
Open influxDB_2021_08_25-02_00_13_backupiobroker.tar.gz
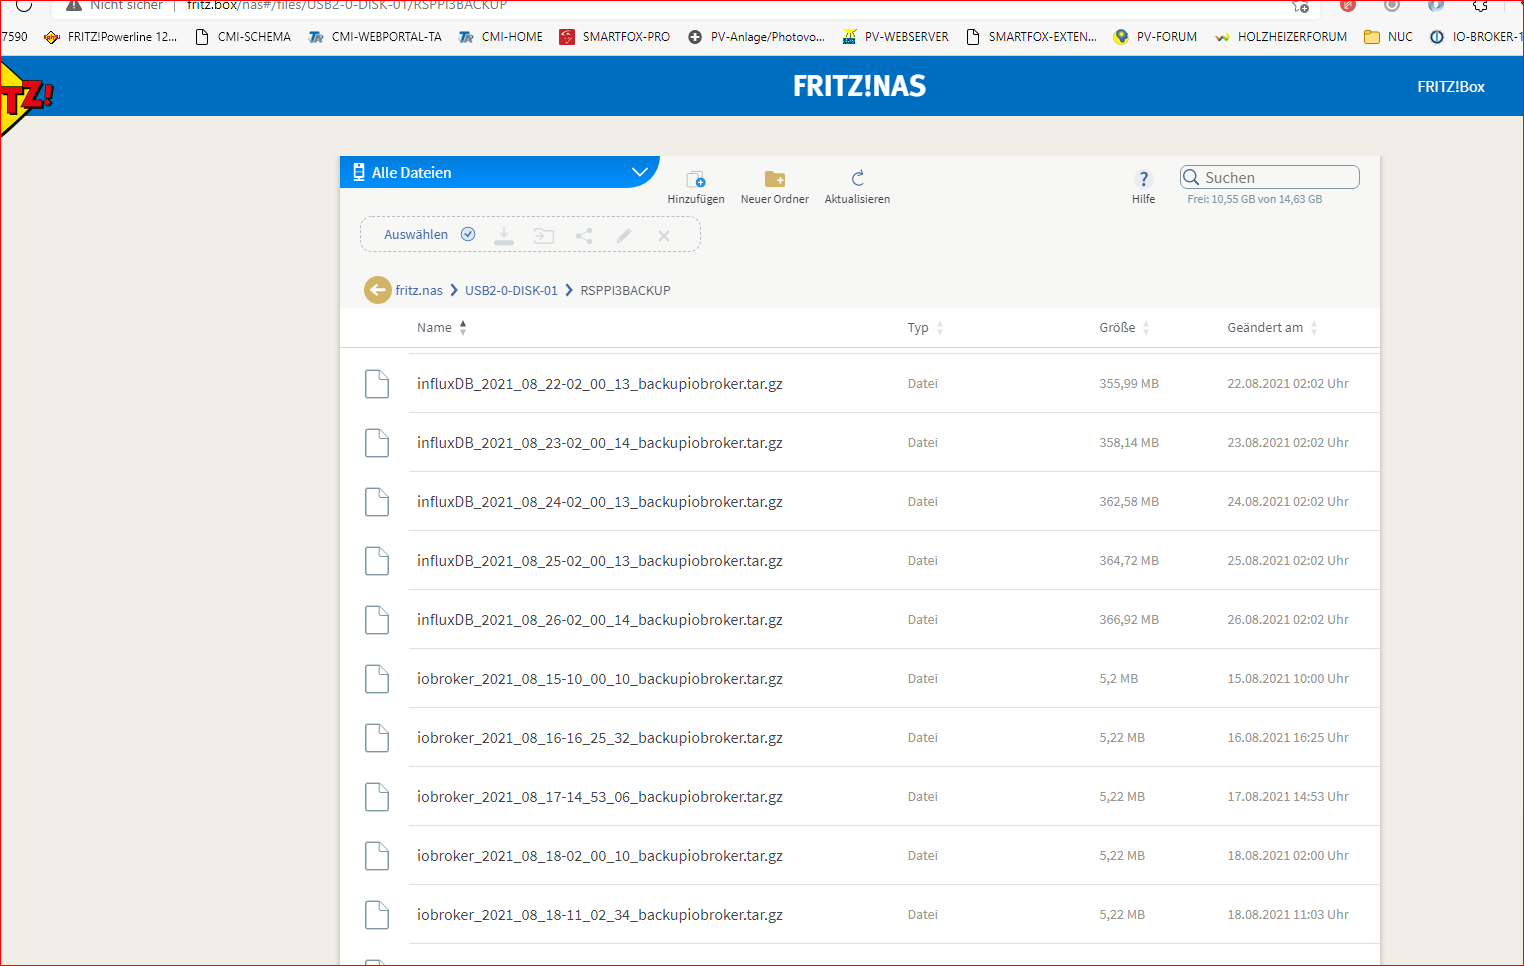pos(600,560)
